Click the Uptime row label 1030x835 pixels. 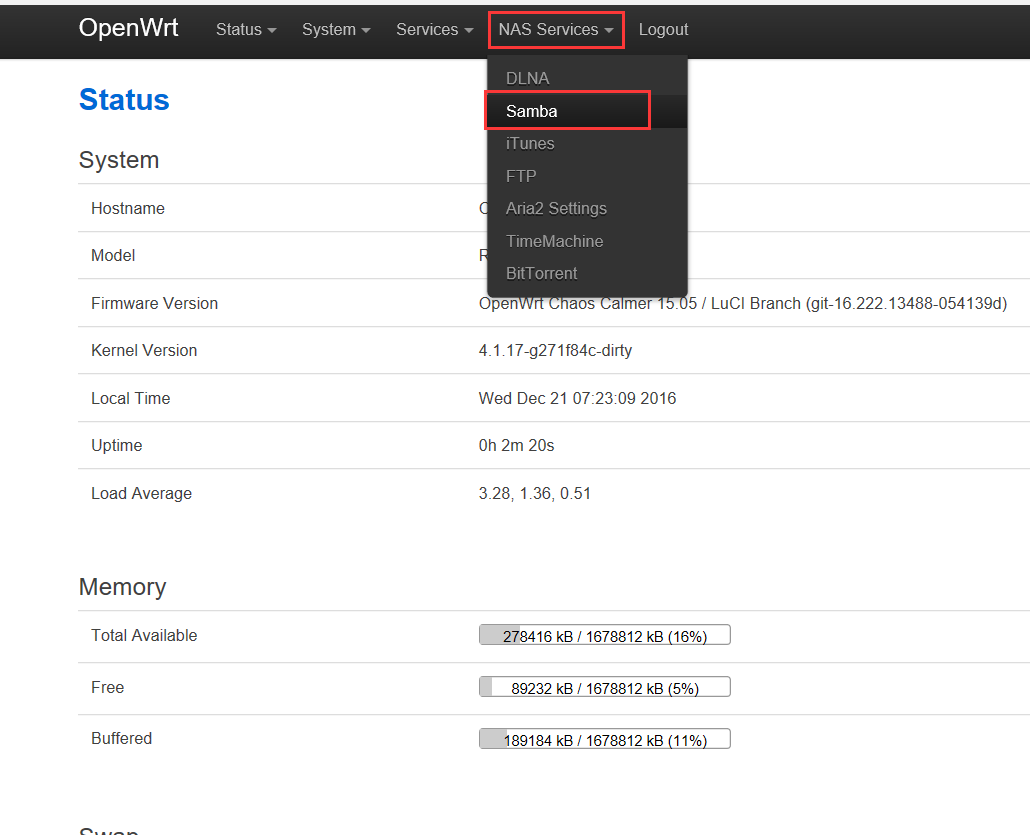tap(117, 445)
